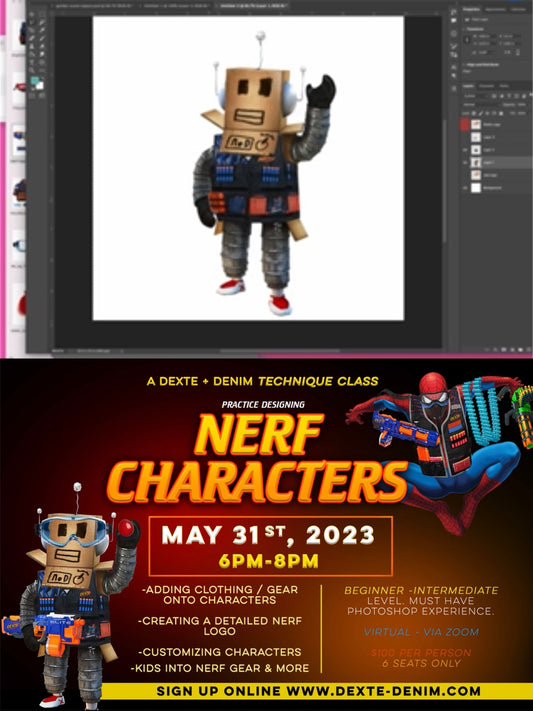Switch to the Libraries tab
The height and width of the screenshot is (711, 533).
pos(518,9)
